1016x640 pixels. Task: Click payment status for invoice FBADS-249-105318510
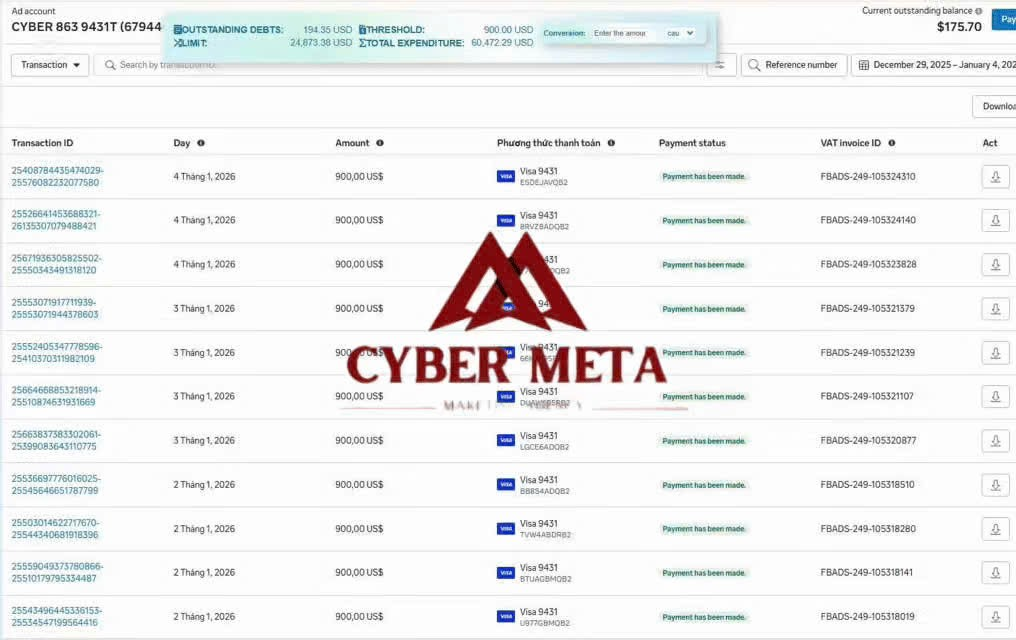(703, 485)
